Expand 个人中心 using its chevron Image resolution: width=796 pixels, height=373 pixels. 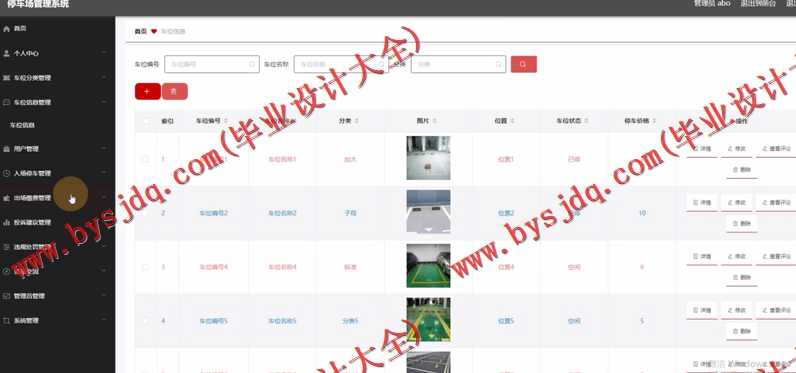[x=104, y=53]
